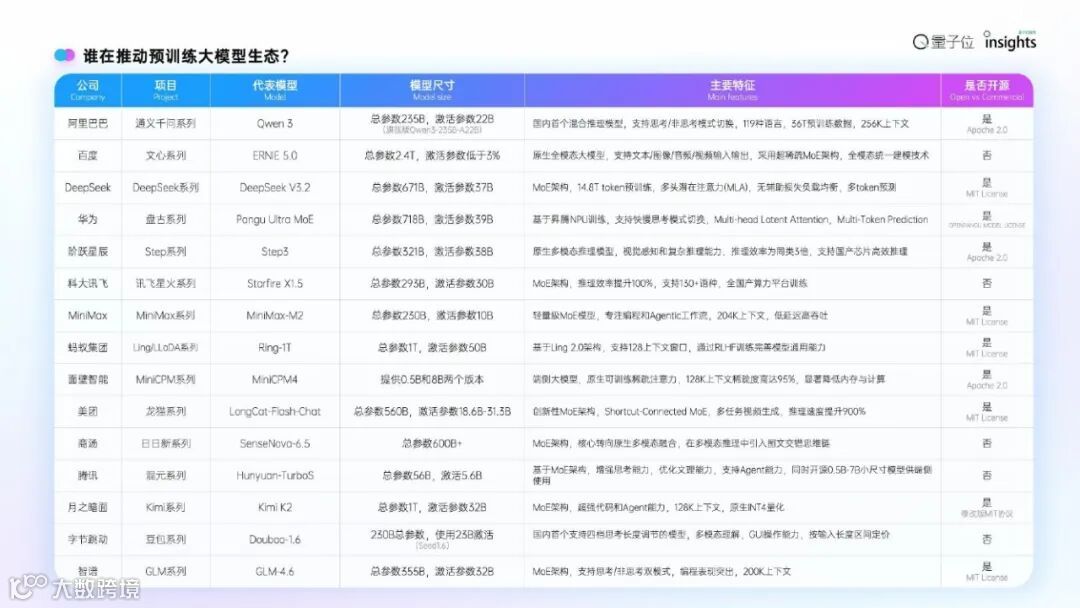Click the project cell DeepSeek系列
Screen dimensions: 1080x608
click(x=165, y=187)
